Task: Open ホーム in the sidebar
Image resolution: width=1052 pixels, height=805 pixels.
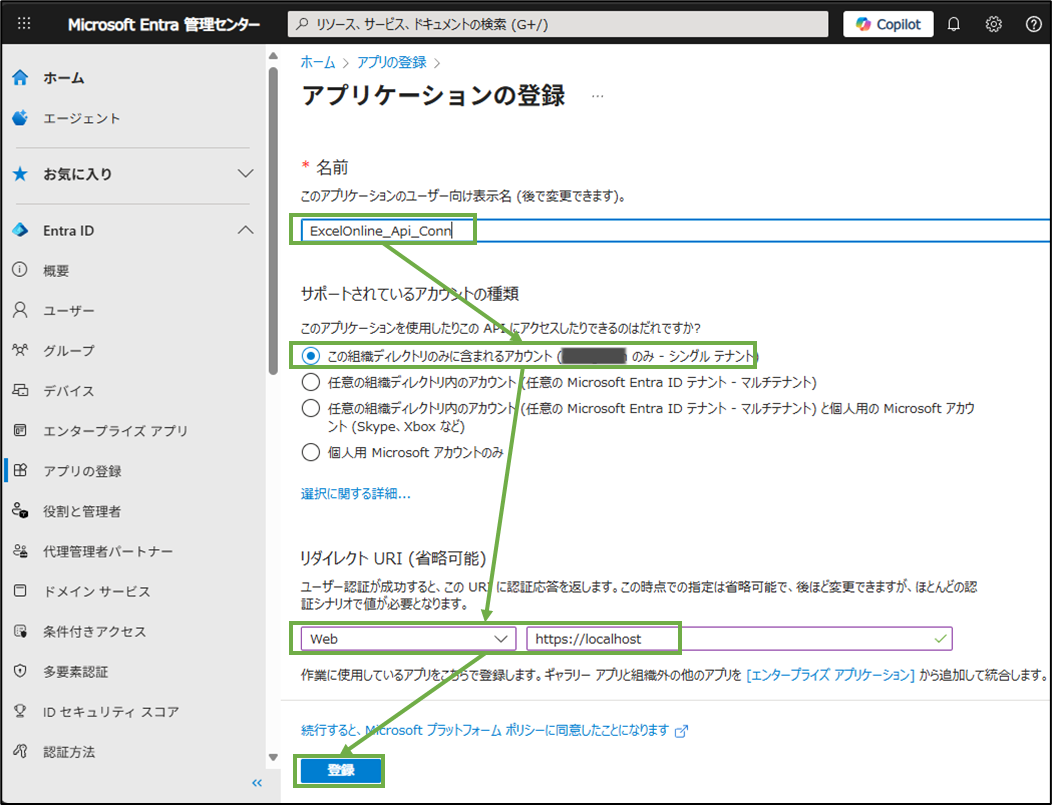Action: 64,78
